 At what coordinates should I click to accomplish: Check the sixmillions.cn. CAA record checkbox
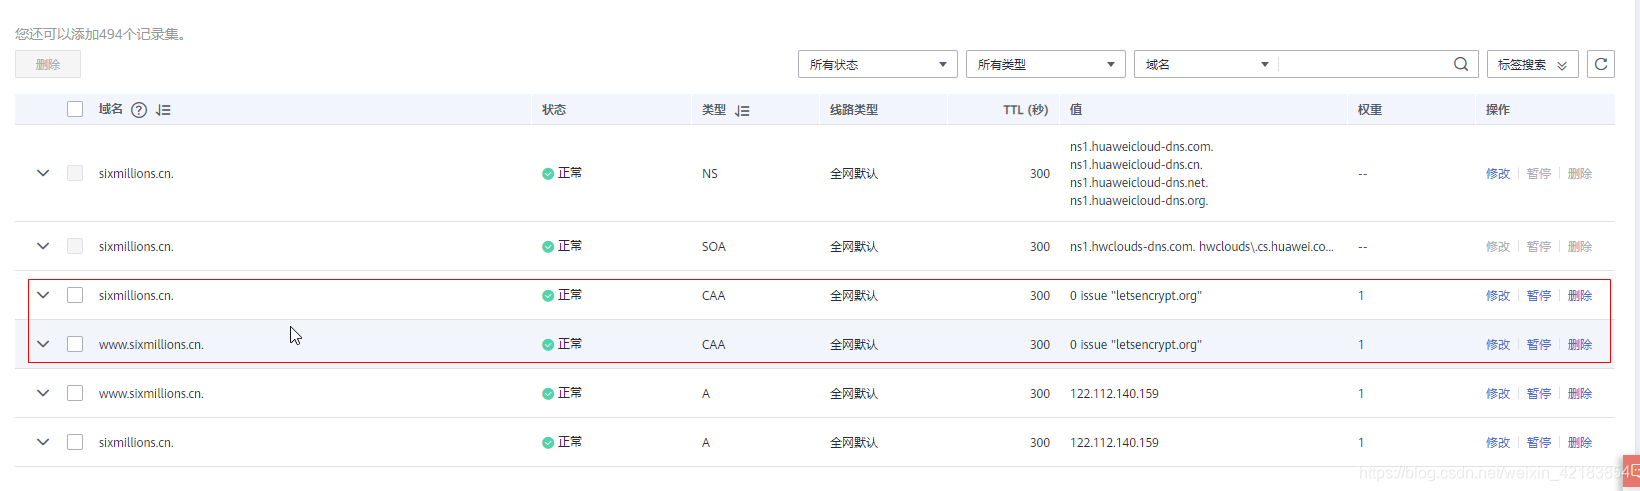pos(75,295)
